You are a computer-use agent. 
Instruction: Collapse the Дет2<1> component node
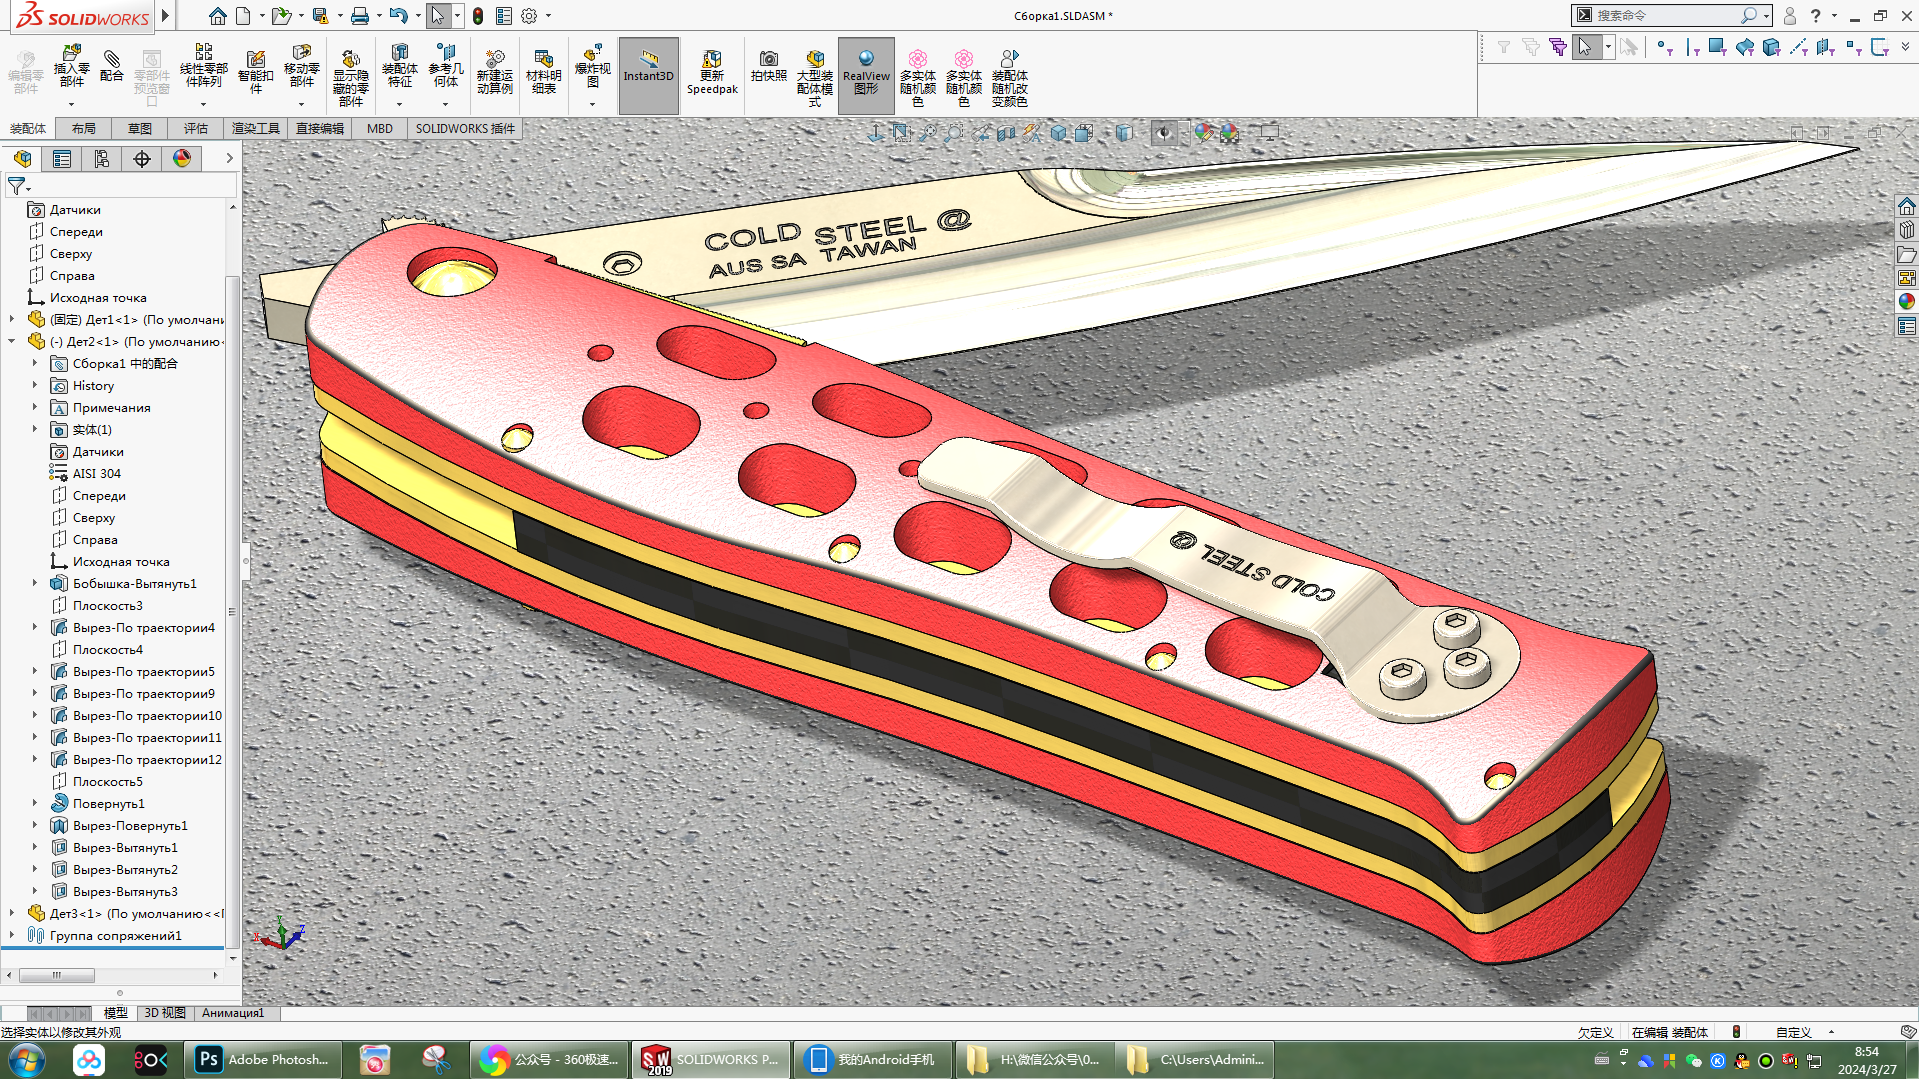12,342
